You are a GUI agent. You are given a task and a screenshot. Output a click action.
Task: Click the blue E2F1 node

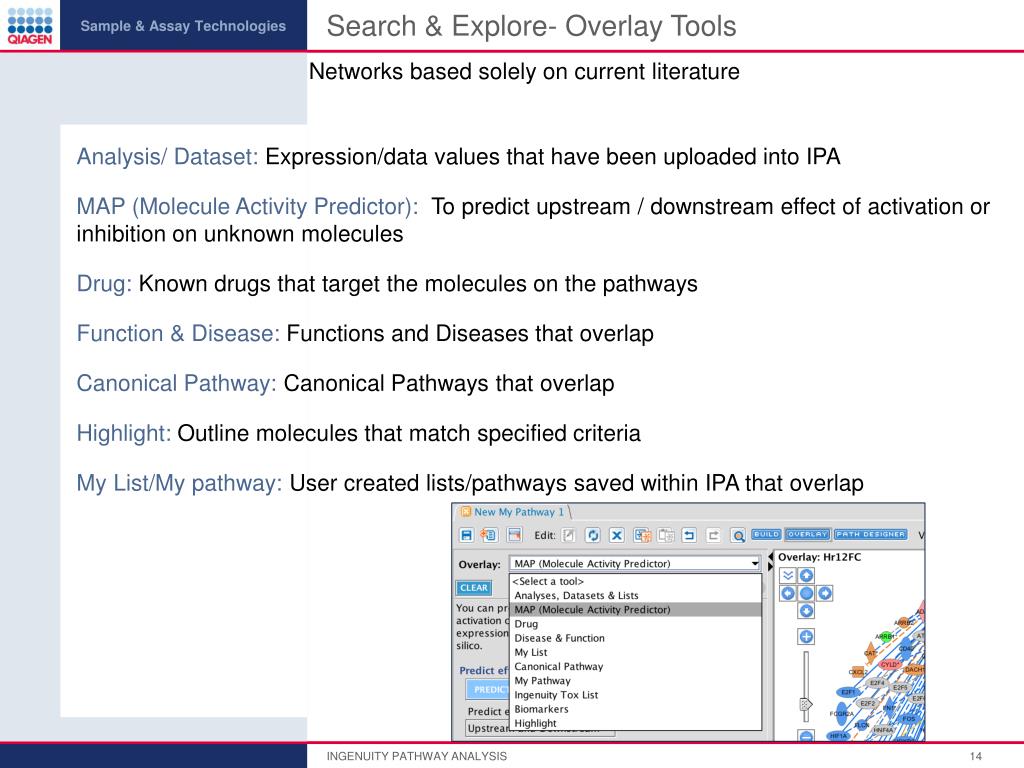click(x=848, y=692)
